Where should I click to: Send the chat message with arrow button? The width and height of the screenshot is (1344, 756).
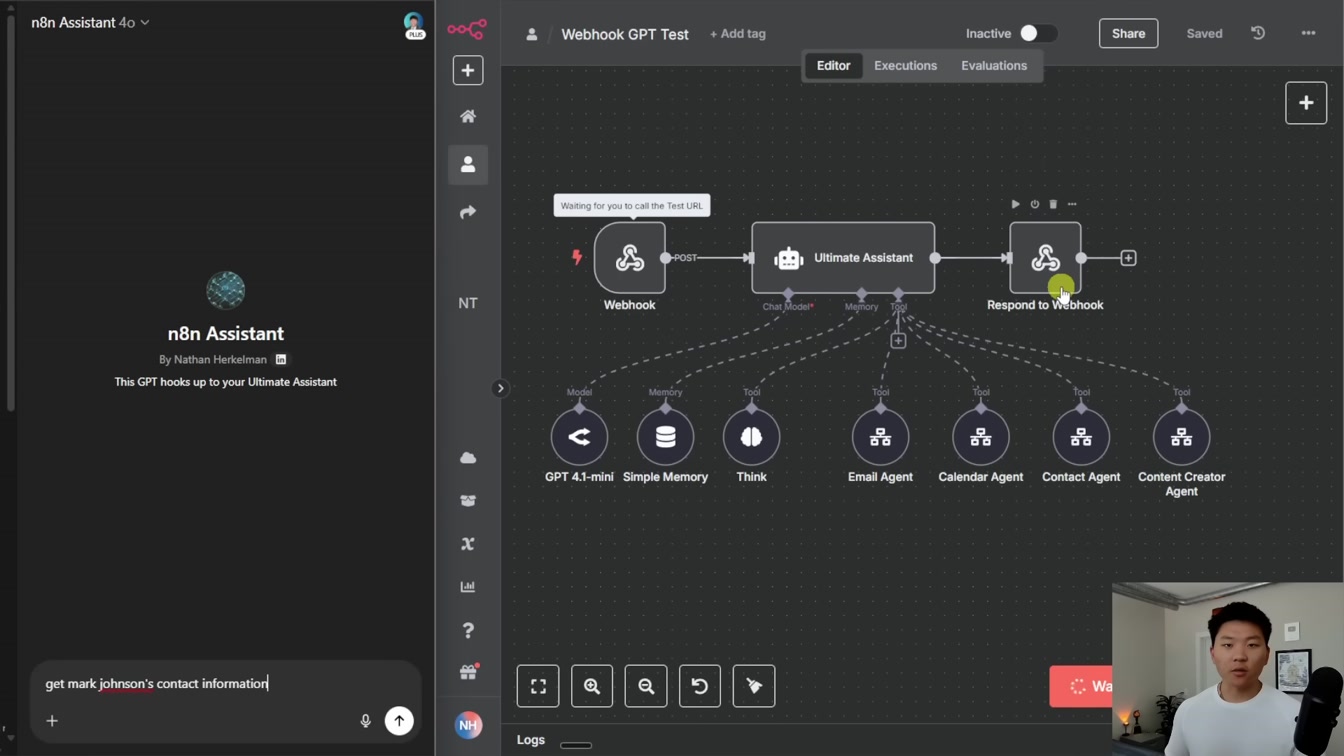click(399, 721)
